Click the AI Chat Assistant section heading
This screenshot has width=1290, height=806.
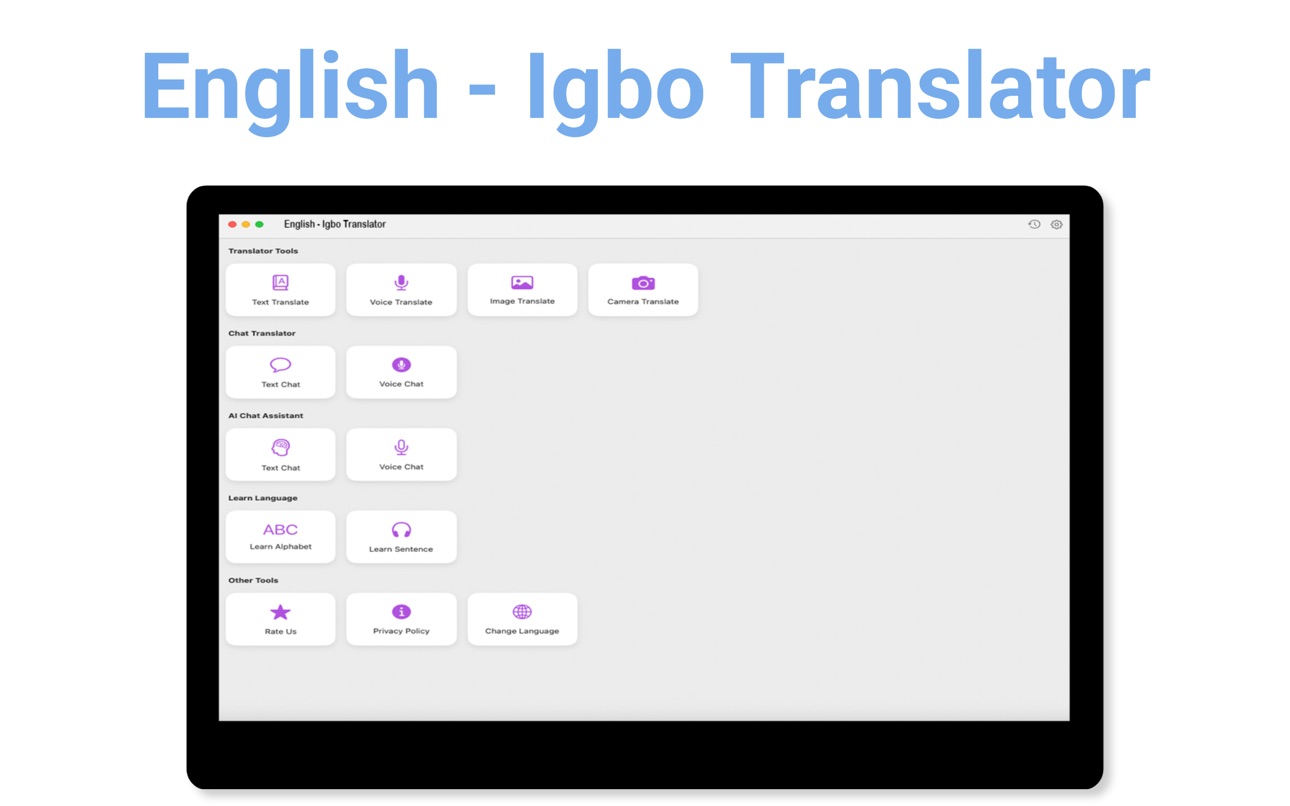(x=266, y=415)
